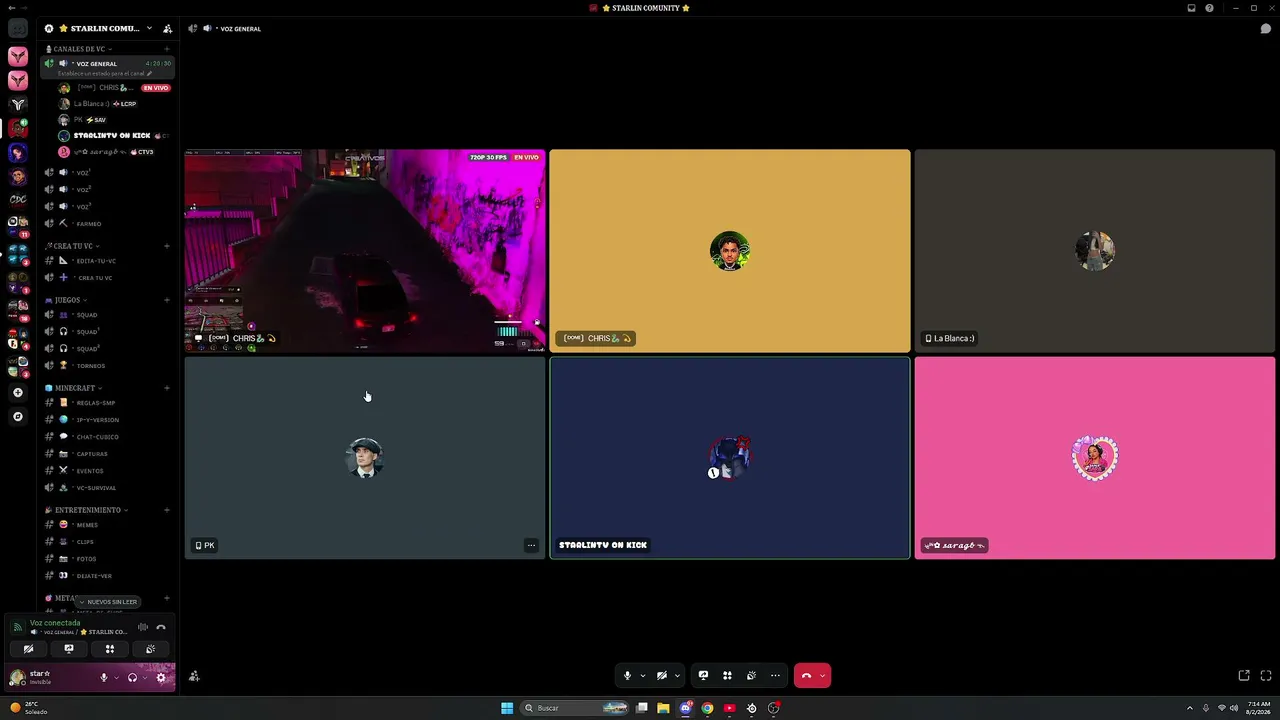Screen dimensions: 1280x720
Task: Select La Blanca participant tile
Action: click(x=1095, y=251)
